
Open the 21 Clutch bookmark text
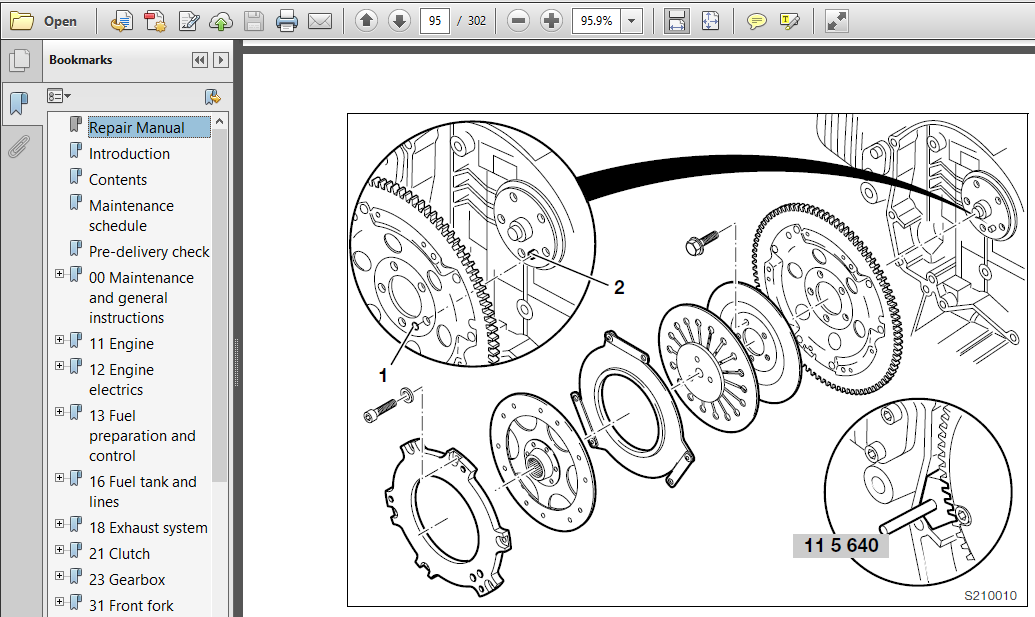(119, 554)
